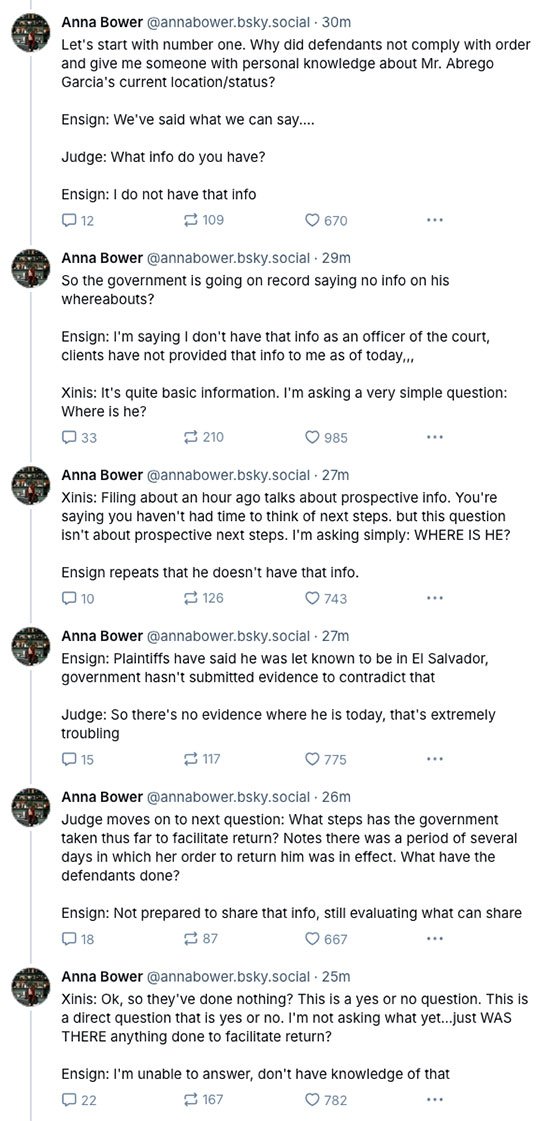The image size is (550, 1121).
Task: Open more options on the 985-likes post
Action: coord(434,438)
